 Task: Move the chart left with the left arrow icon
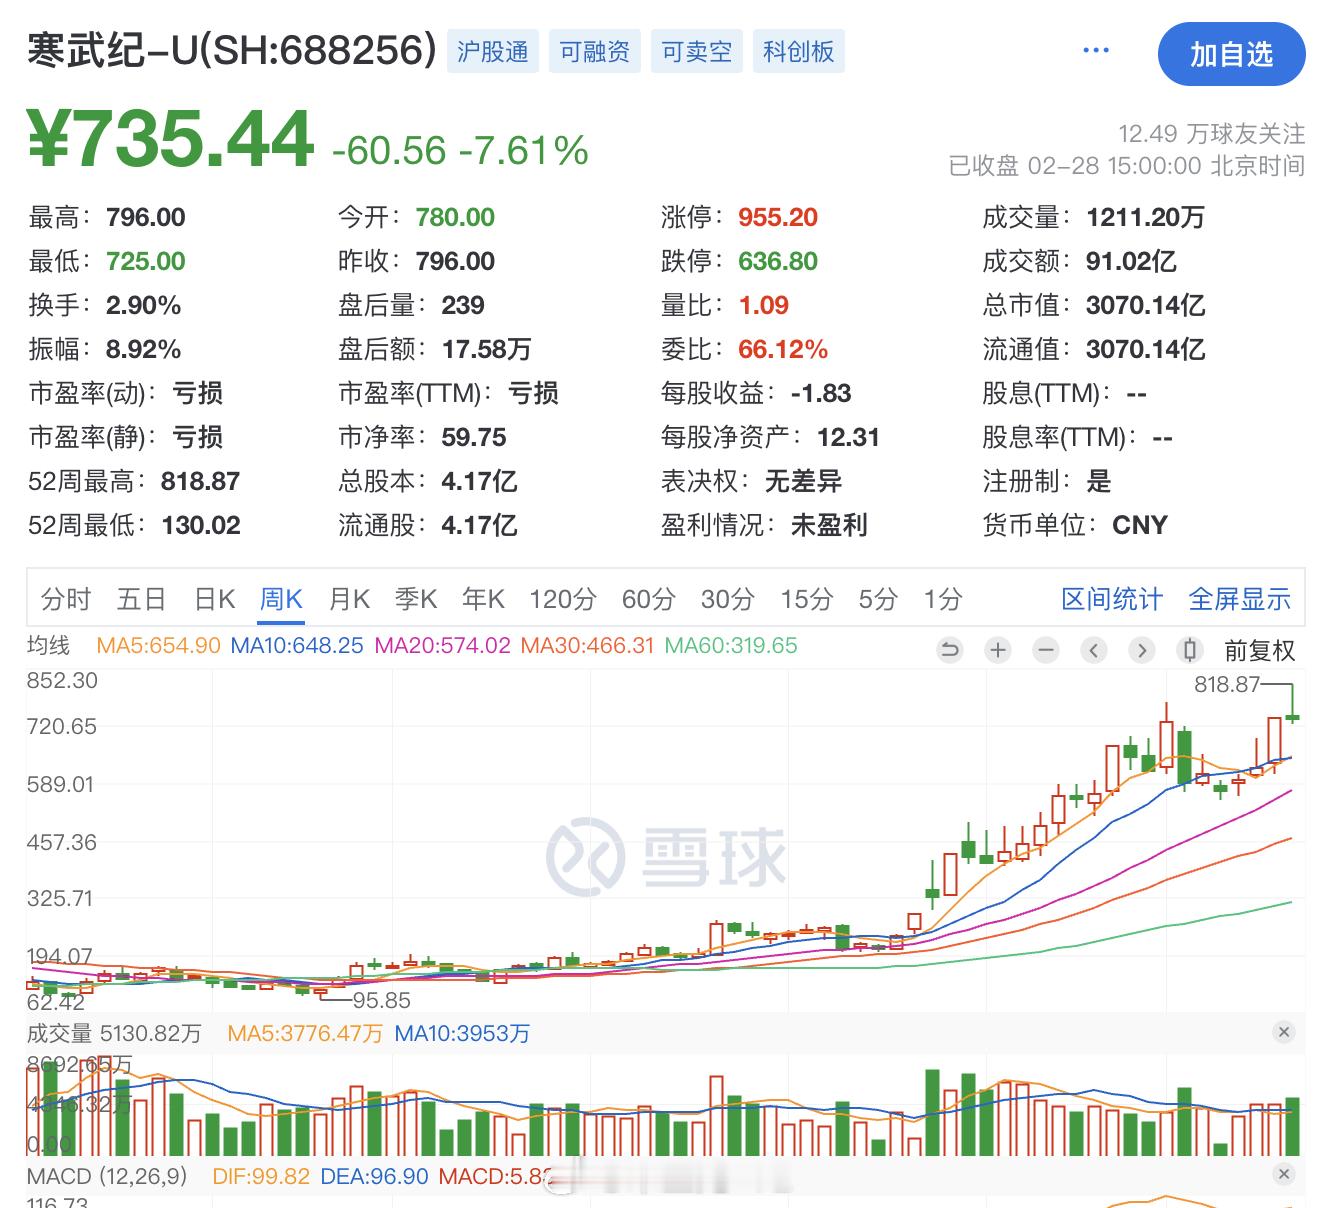click(x=1094, y=651)
